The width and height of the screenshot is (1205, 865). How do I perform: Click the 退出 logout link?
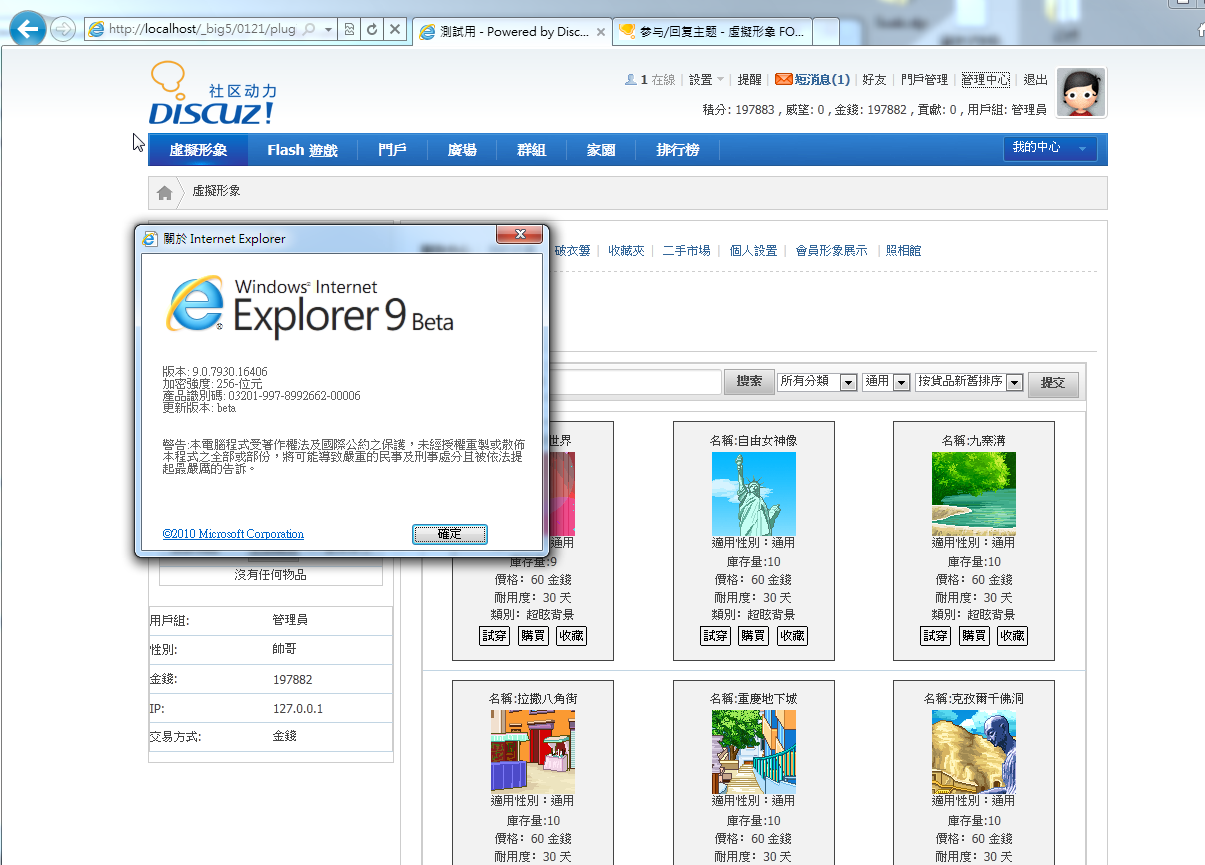(1035, 80)
